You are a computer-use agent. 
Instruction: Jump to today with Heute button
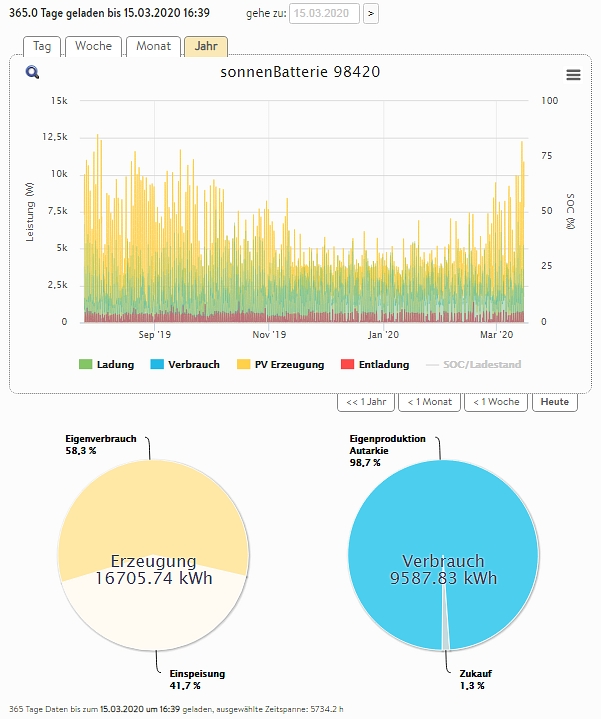click(x=555, y=402)
